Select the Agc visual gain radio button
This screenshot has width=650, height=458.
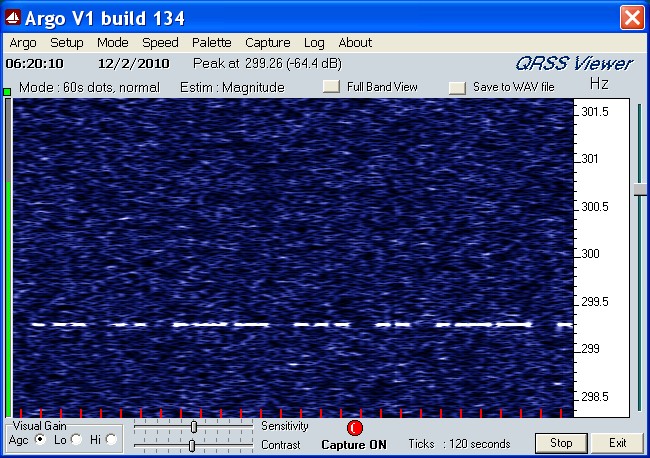pyautogui.click(x=41, y=439)
